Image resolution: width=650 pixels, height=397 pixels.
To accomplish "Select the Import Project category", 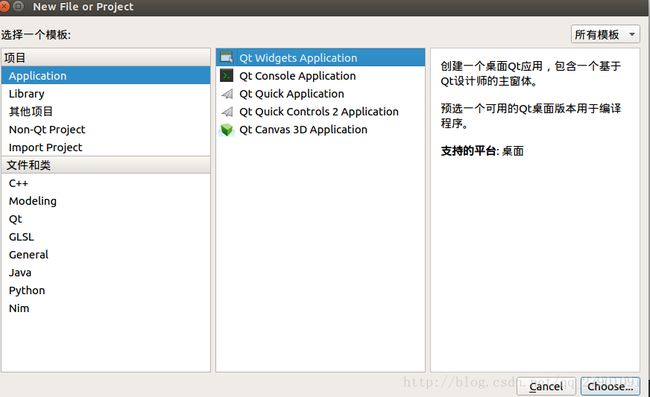I will (x=106, y=147).
